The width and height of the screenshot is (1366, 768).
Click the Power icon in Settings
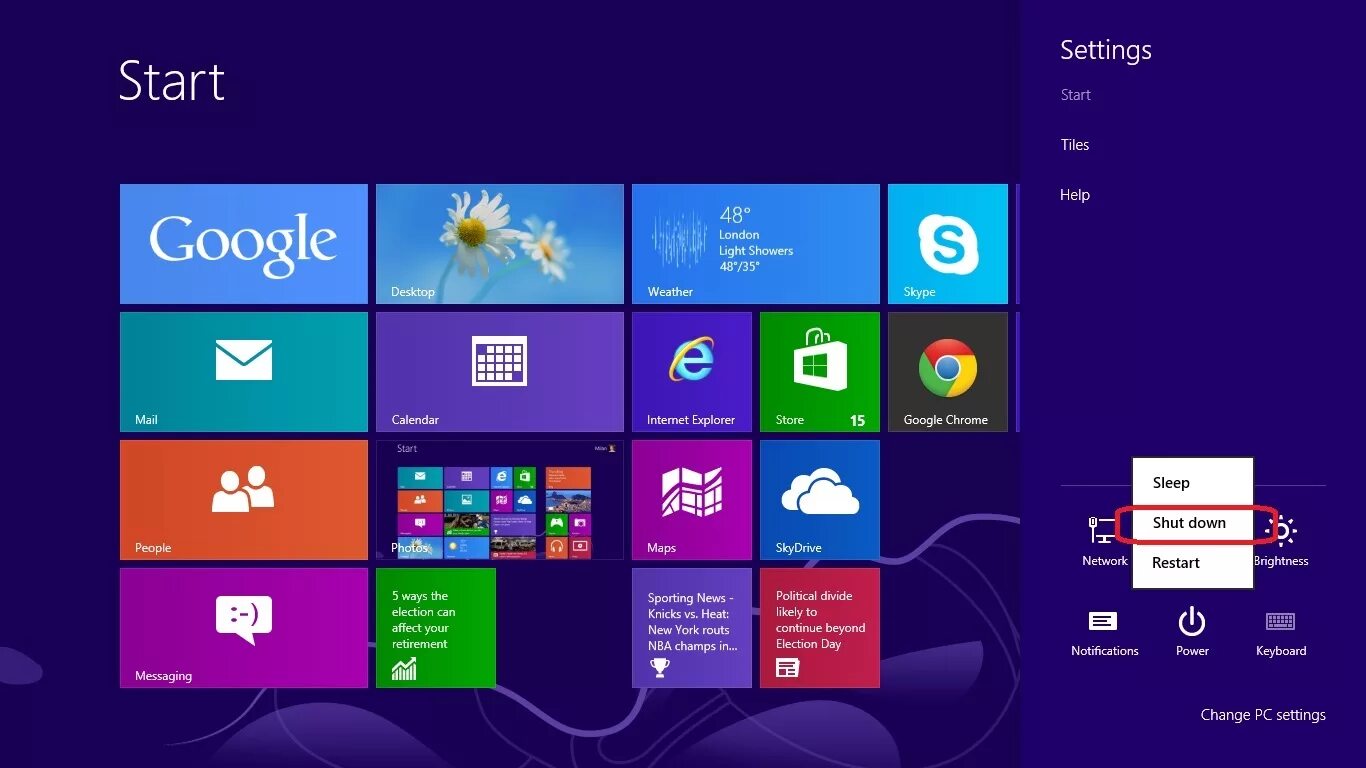pyautogui.click(x=1192, y=632)
